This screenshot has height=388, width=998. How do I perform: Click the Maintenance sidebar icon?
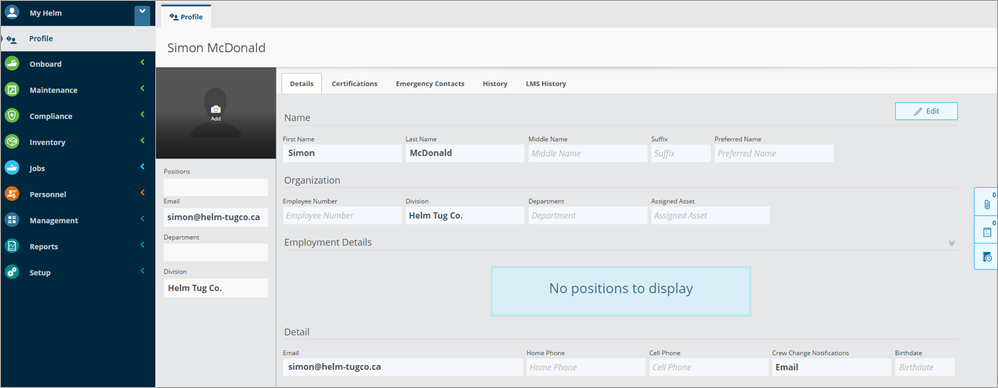[12, 90]
